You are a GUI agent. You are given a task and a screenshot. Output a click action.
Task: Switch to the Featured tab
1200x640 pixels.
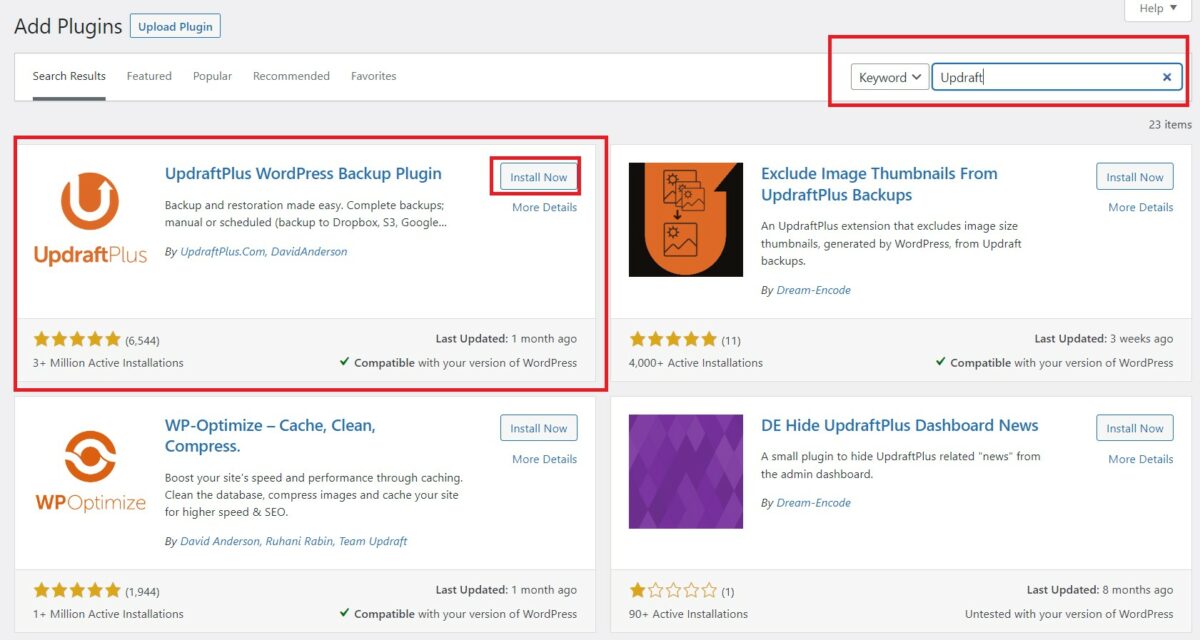pos(149,75)
